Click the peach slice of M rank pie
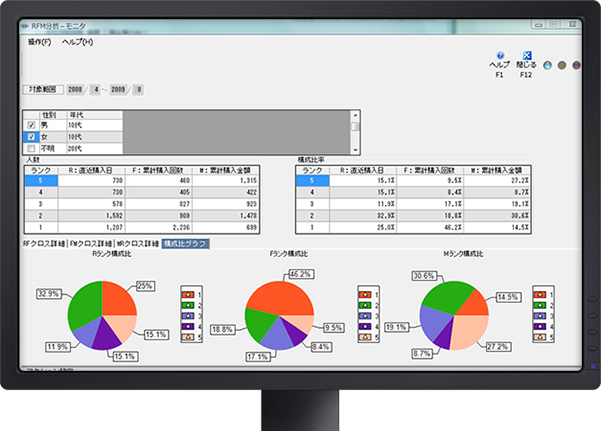 click(x=470, y=332)
